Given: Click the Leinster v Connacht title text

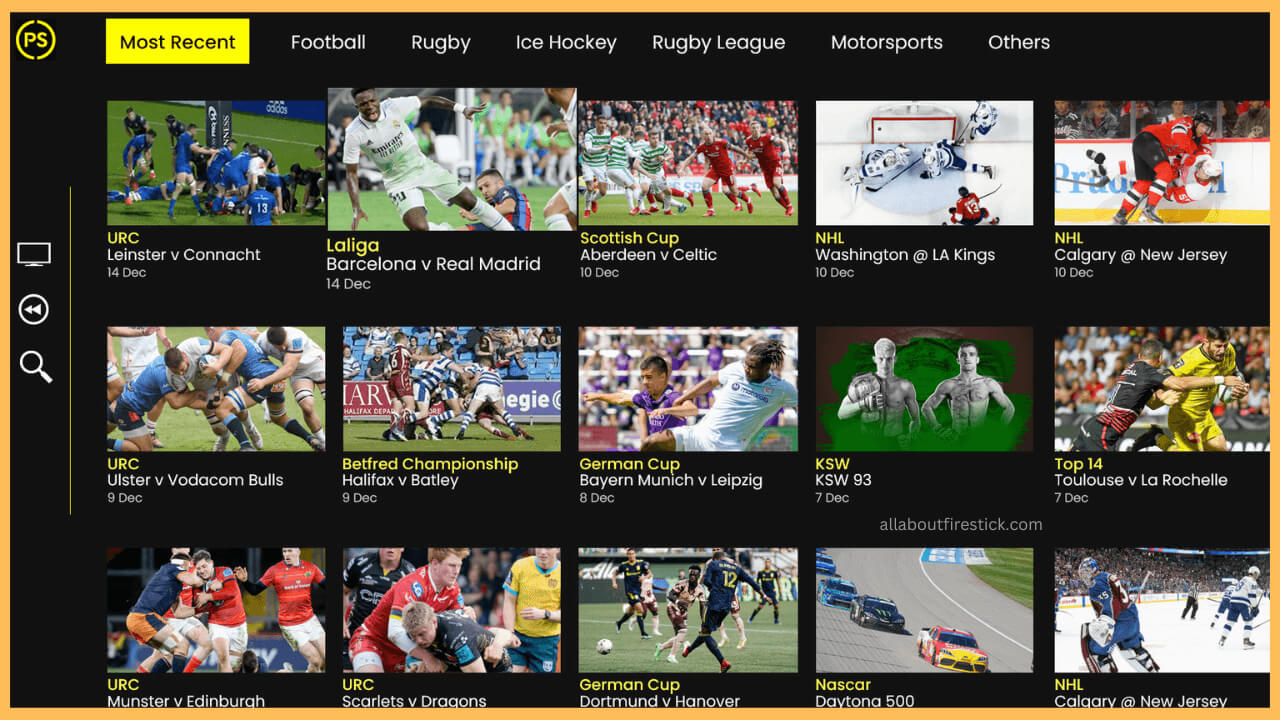Looking at the screenshot, I should coord(184,254).
